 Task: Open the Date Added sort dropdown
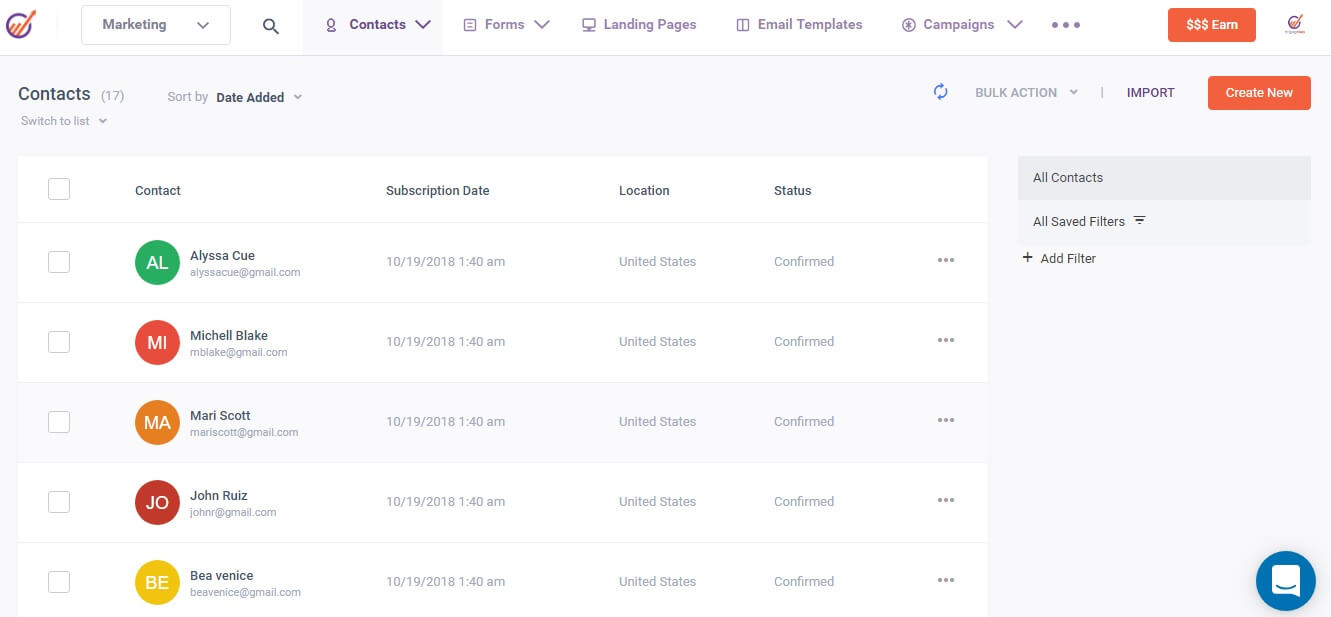point(258,97)
